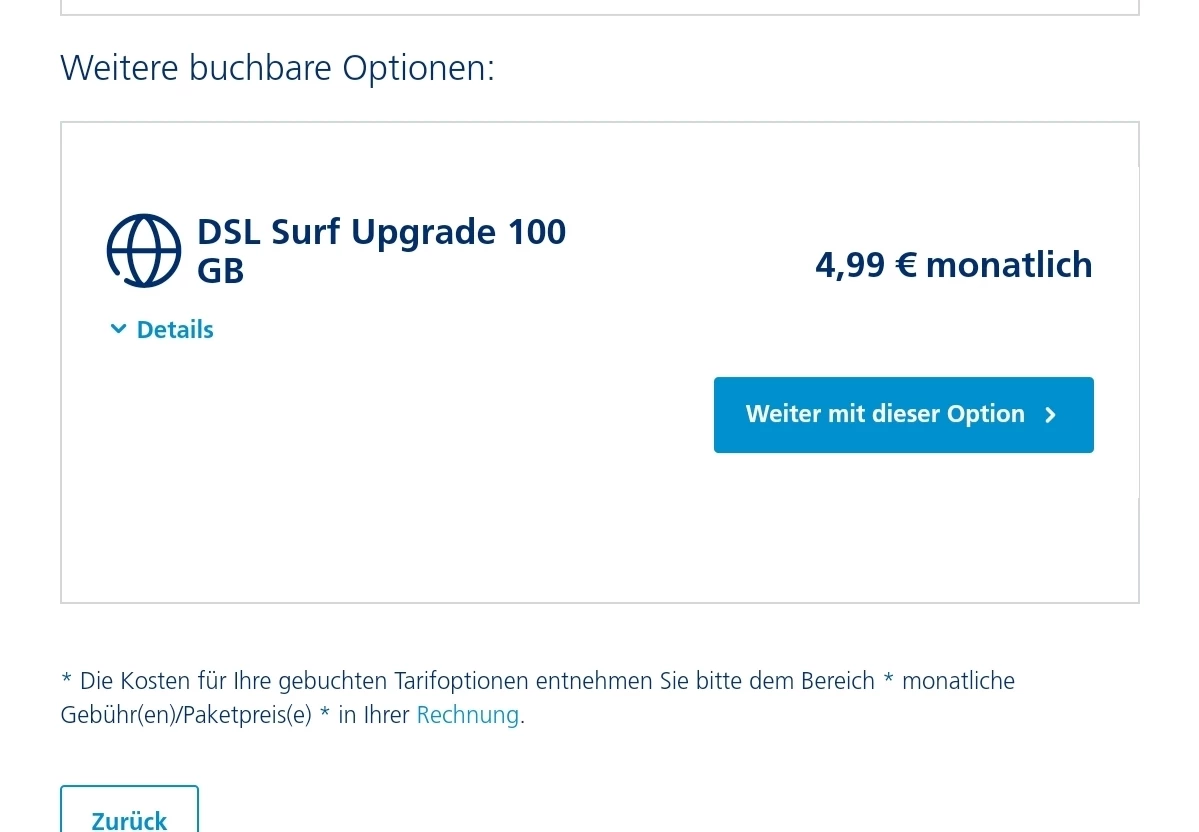
Task: Expand the Details section of DSL option
Action: click(174, 329)
